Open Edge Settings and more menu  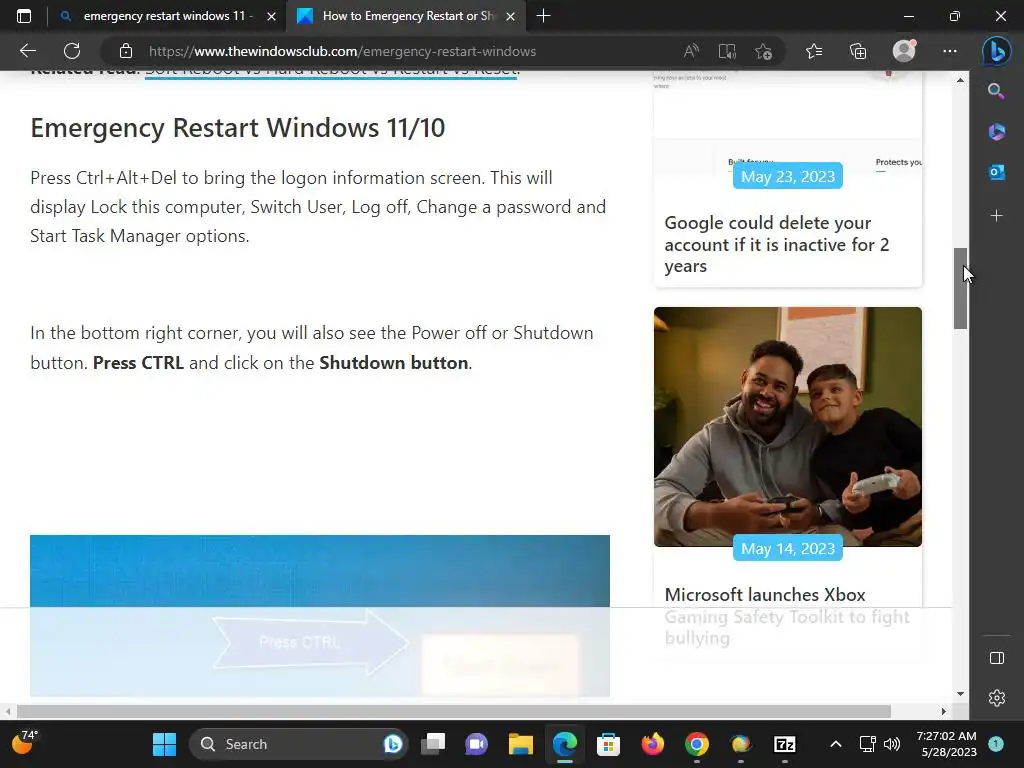tap(950, 51)
